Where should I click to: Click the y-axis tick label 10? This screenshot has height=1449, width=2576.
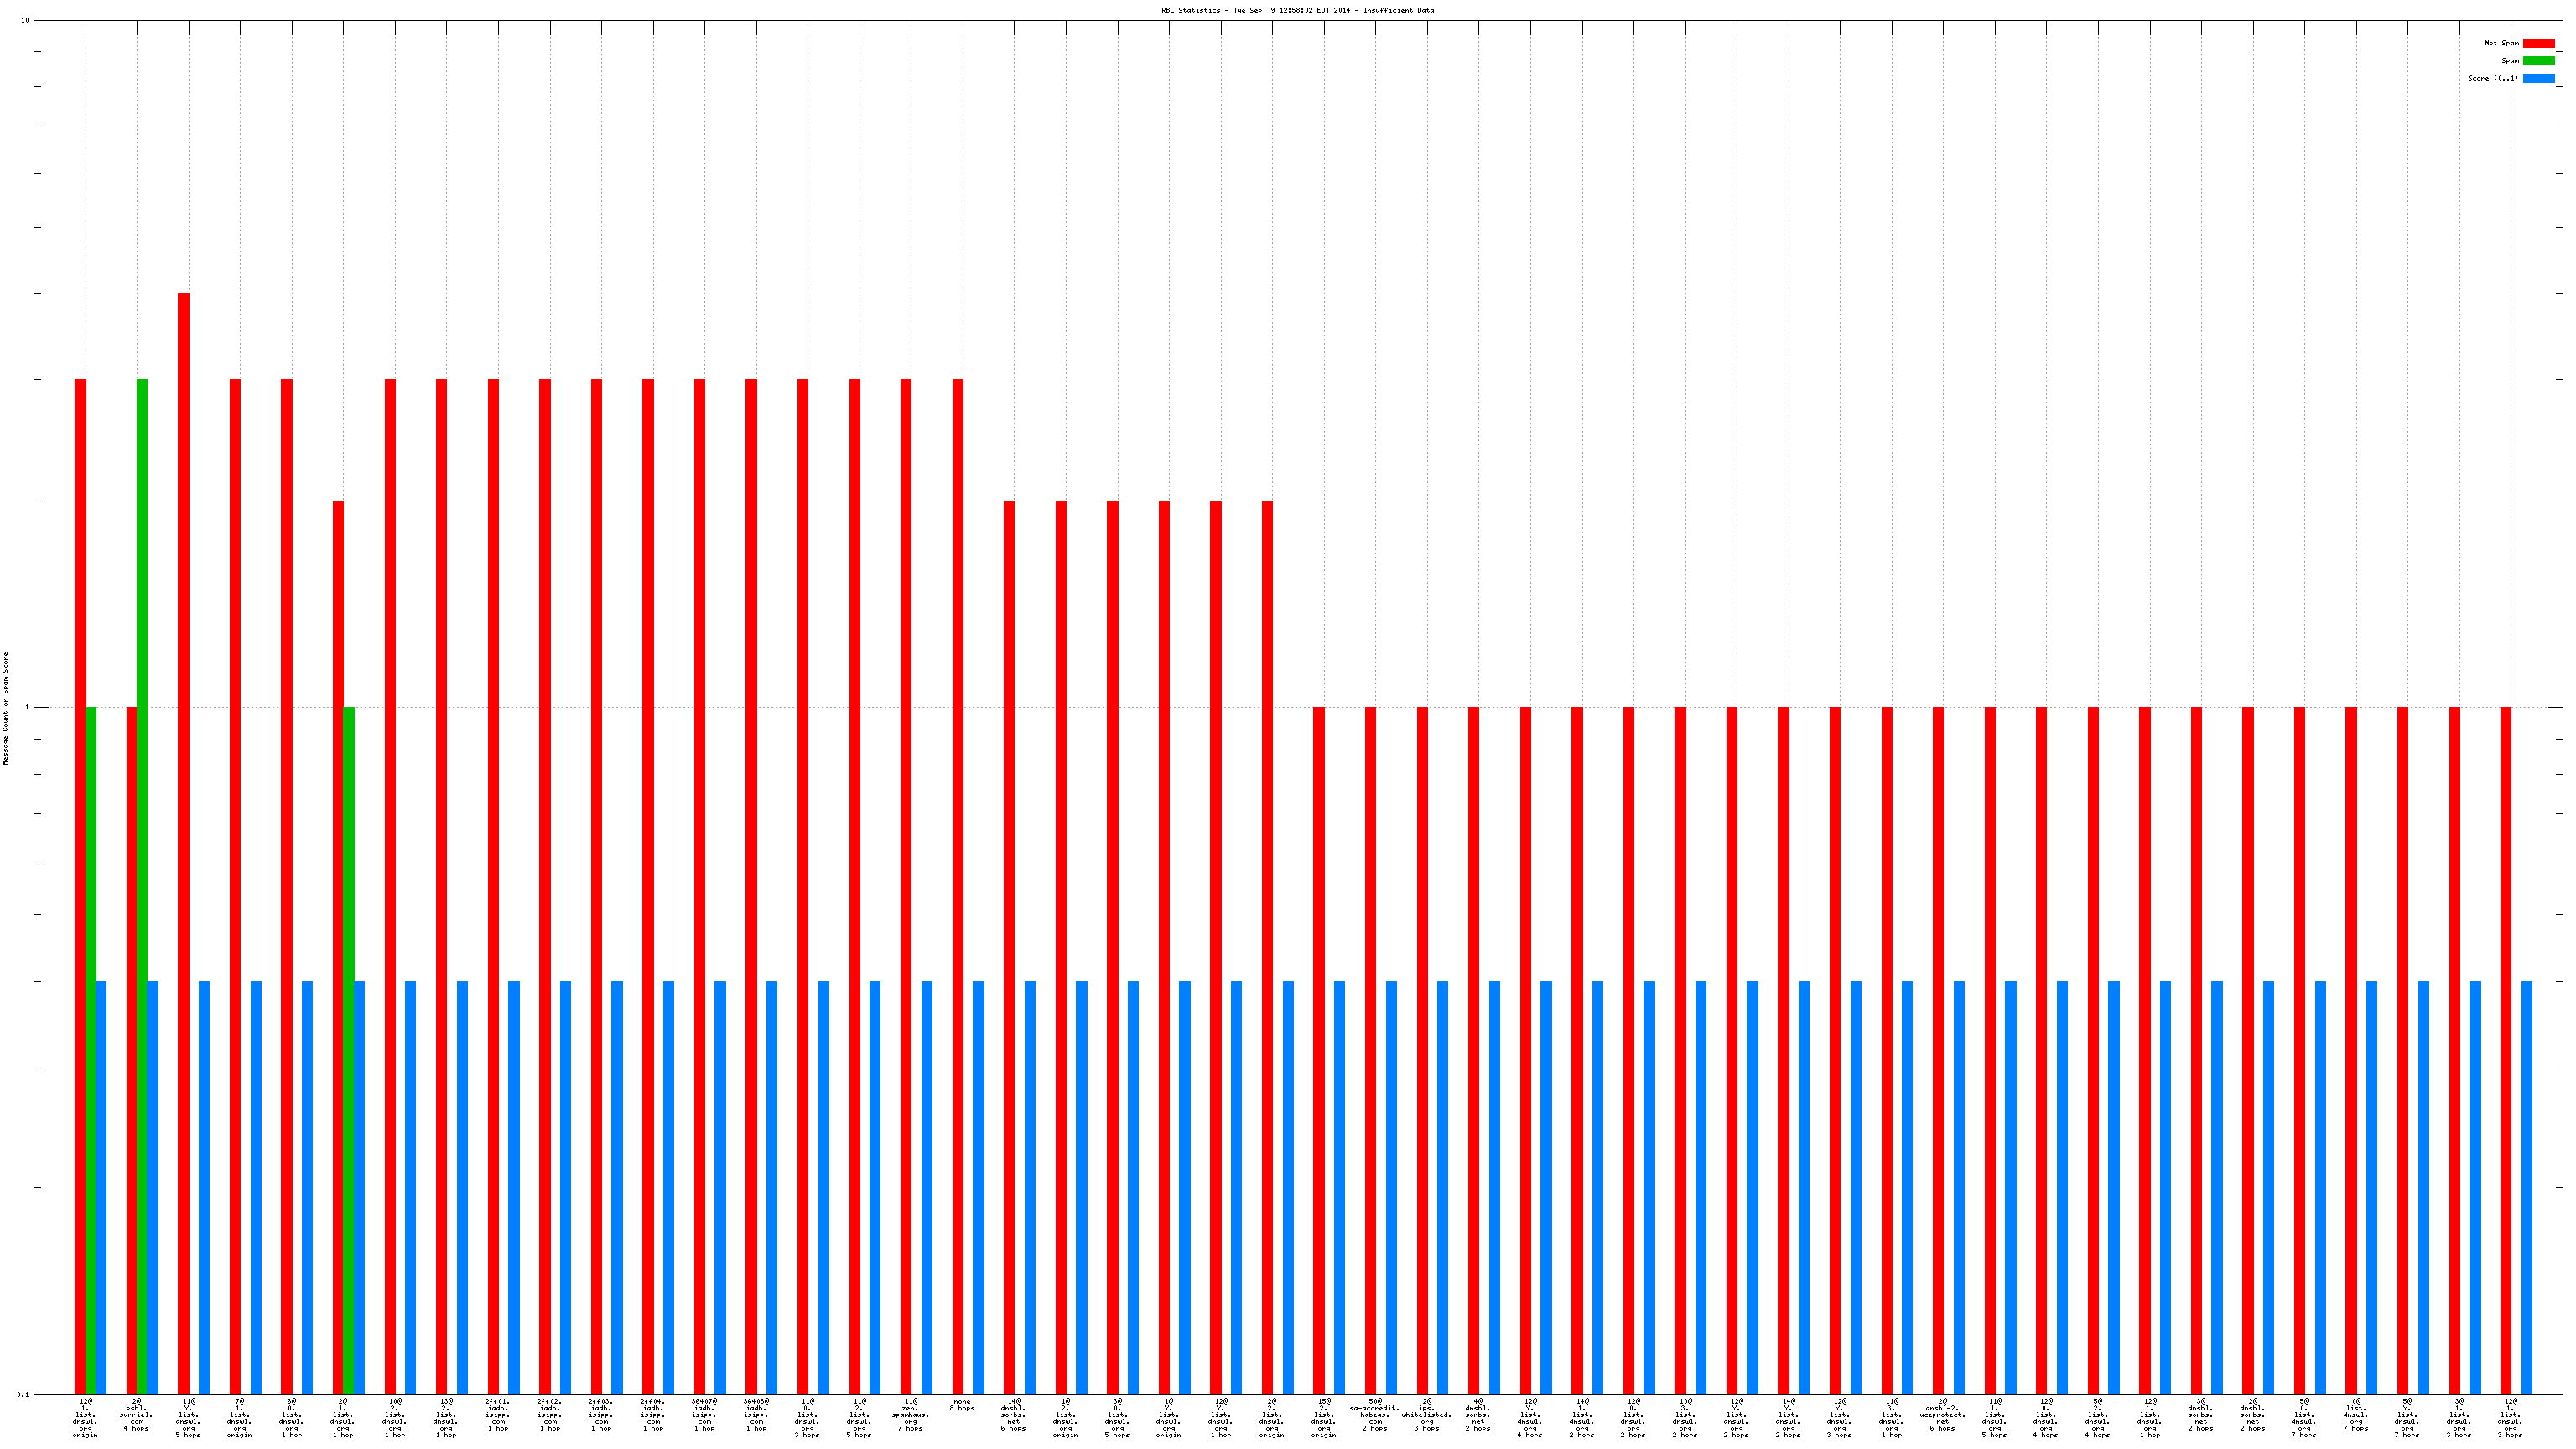click(x=25, y=21)
